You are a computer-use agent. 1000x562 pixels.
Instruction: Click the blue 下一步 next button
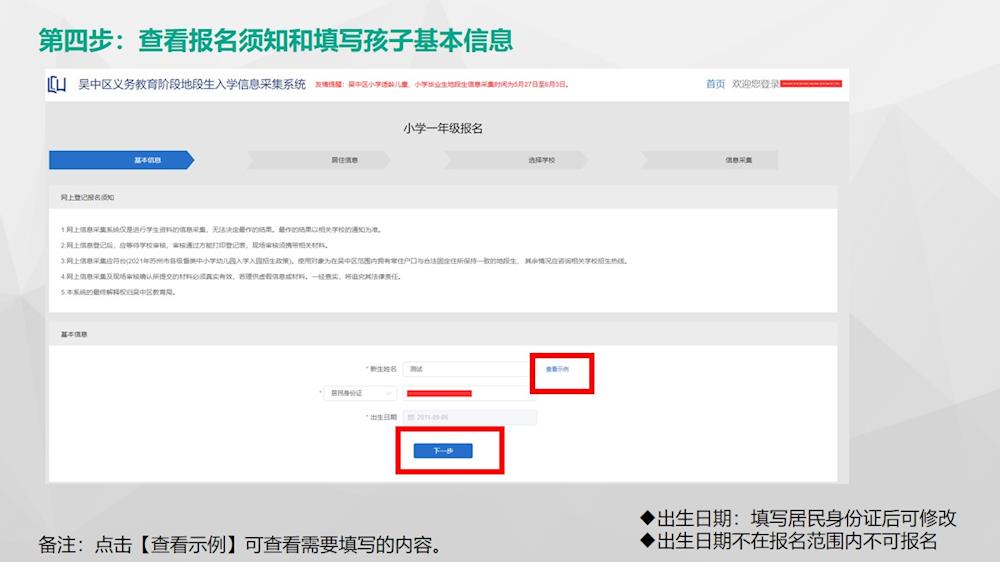(x=443, y=451)
